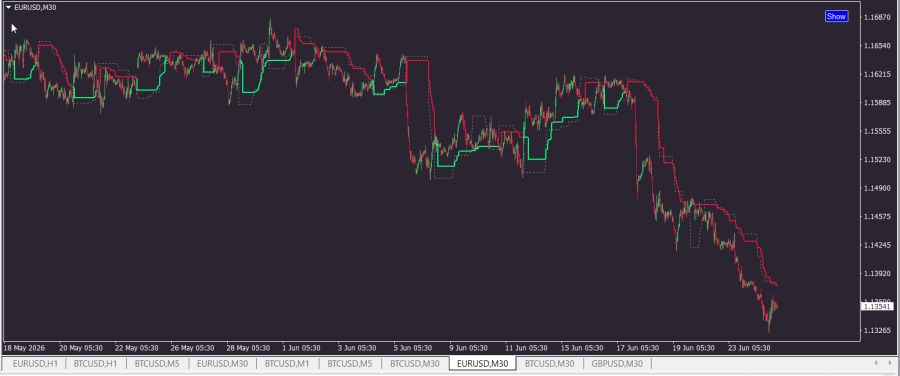Select the BTCUSD,M1 chart tab
900x376 pixels.
[x=288, y=363]
